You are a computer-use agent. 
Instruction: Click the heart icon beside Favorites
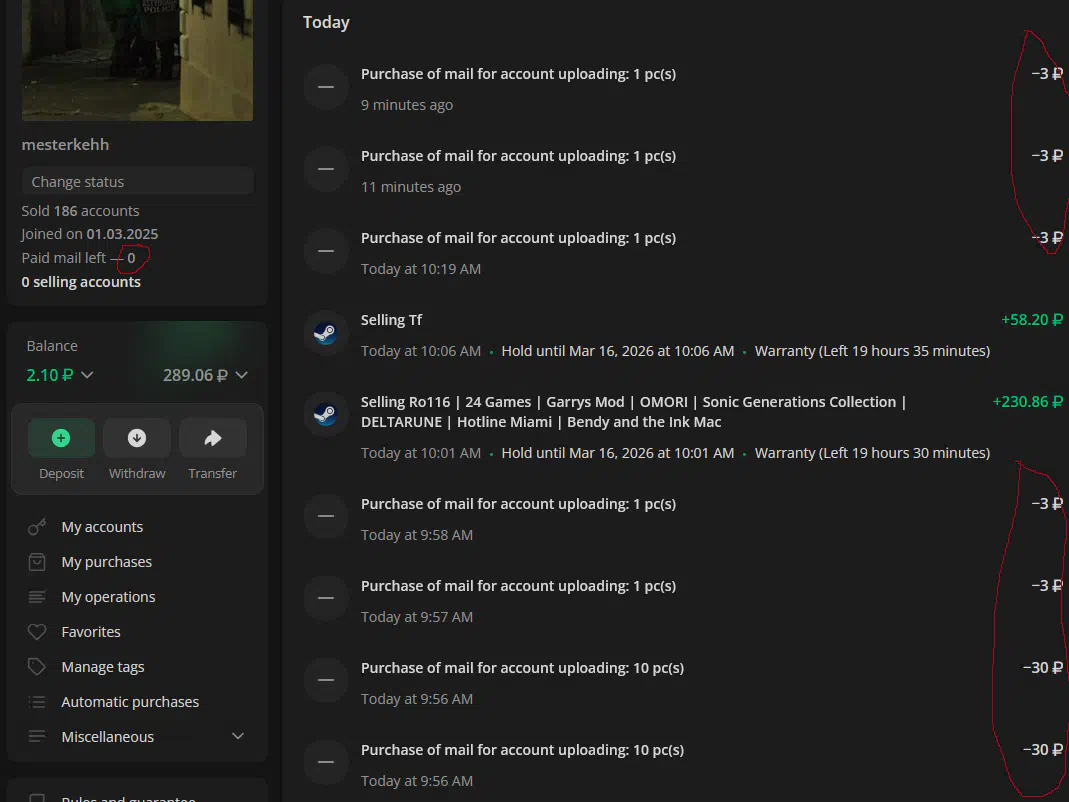pyautogui.click(x=37, y=632)
